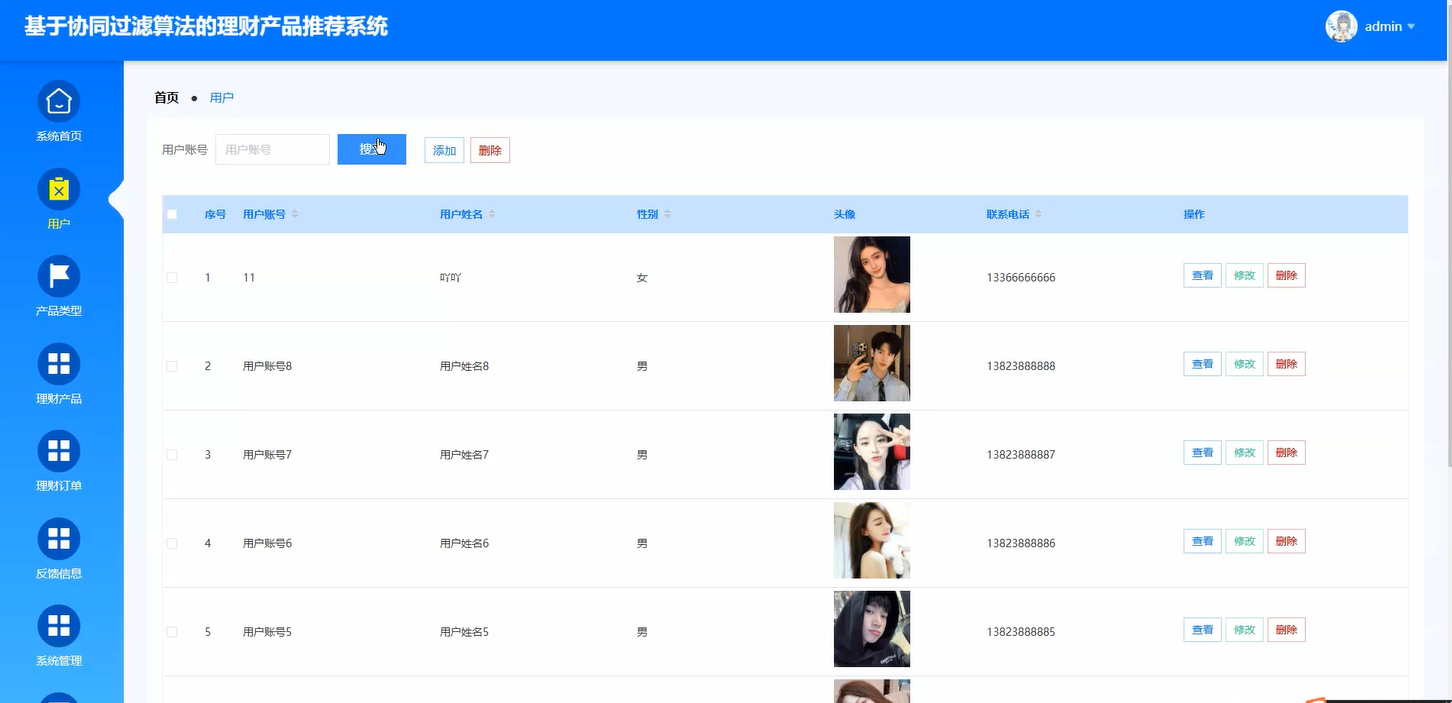Sort by 联系电话 column arrows
1452x703 pixels.
click(x=1038, y=215)
